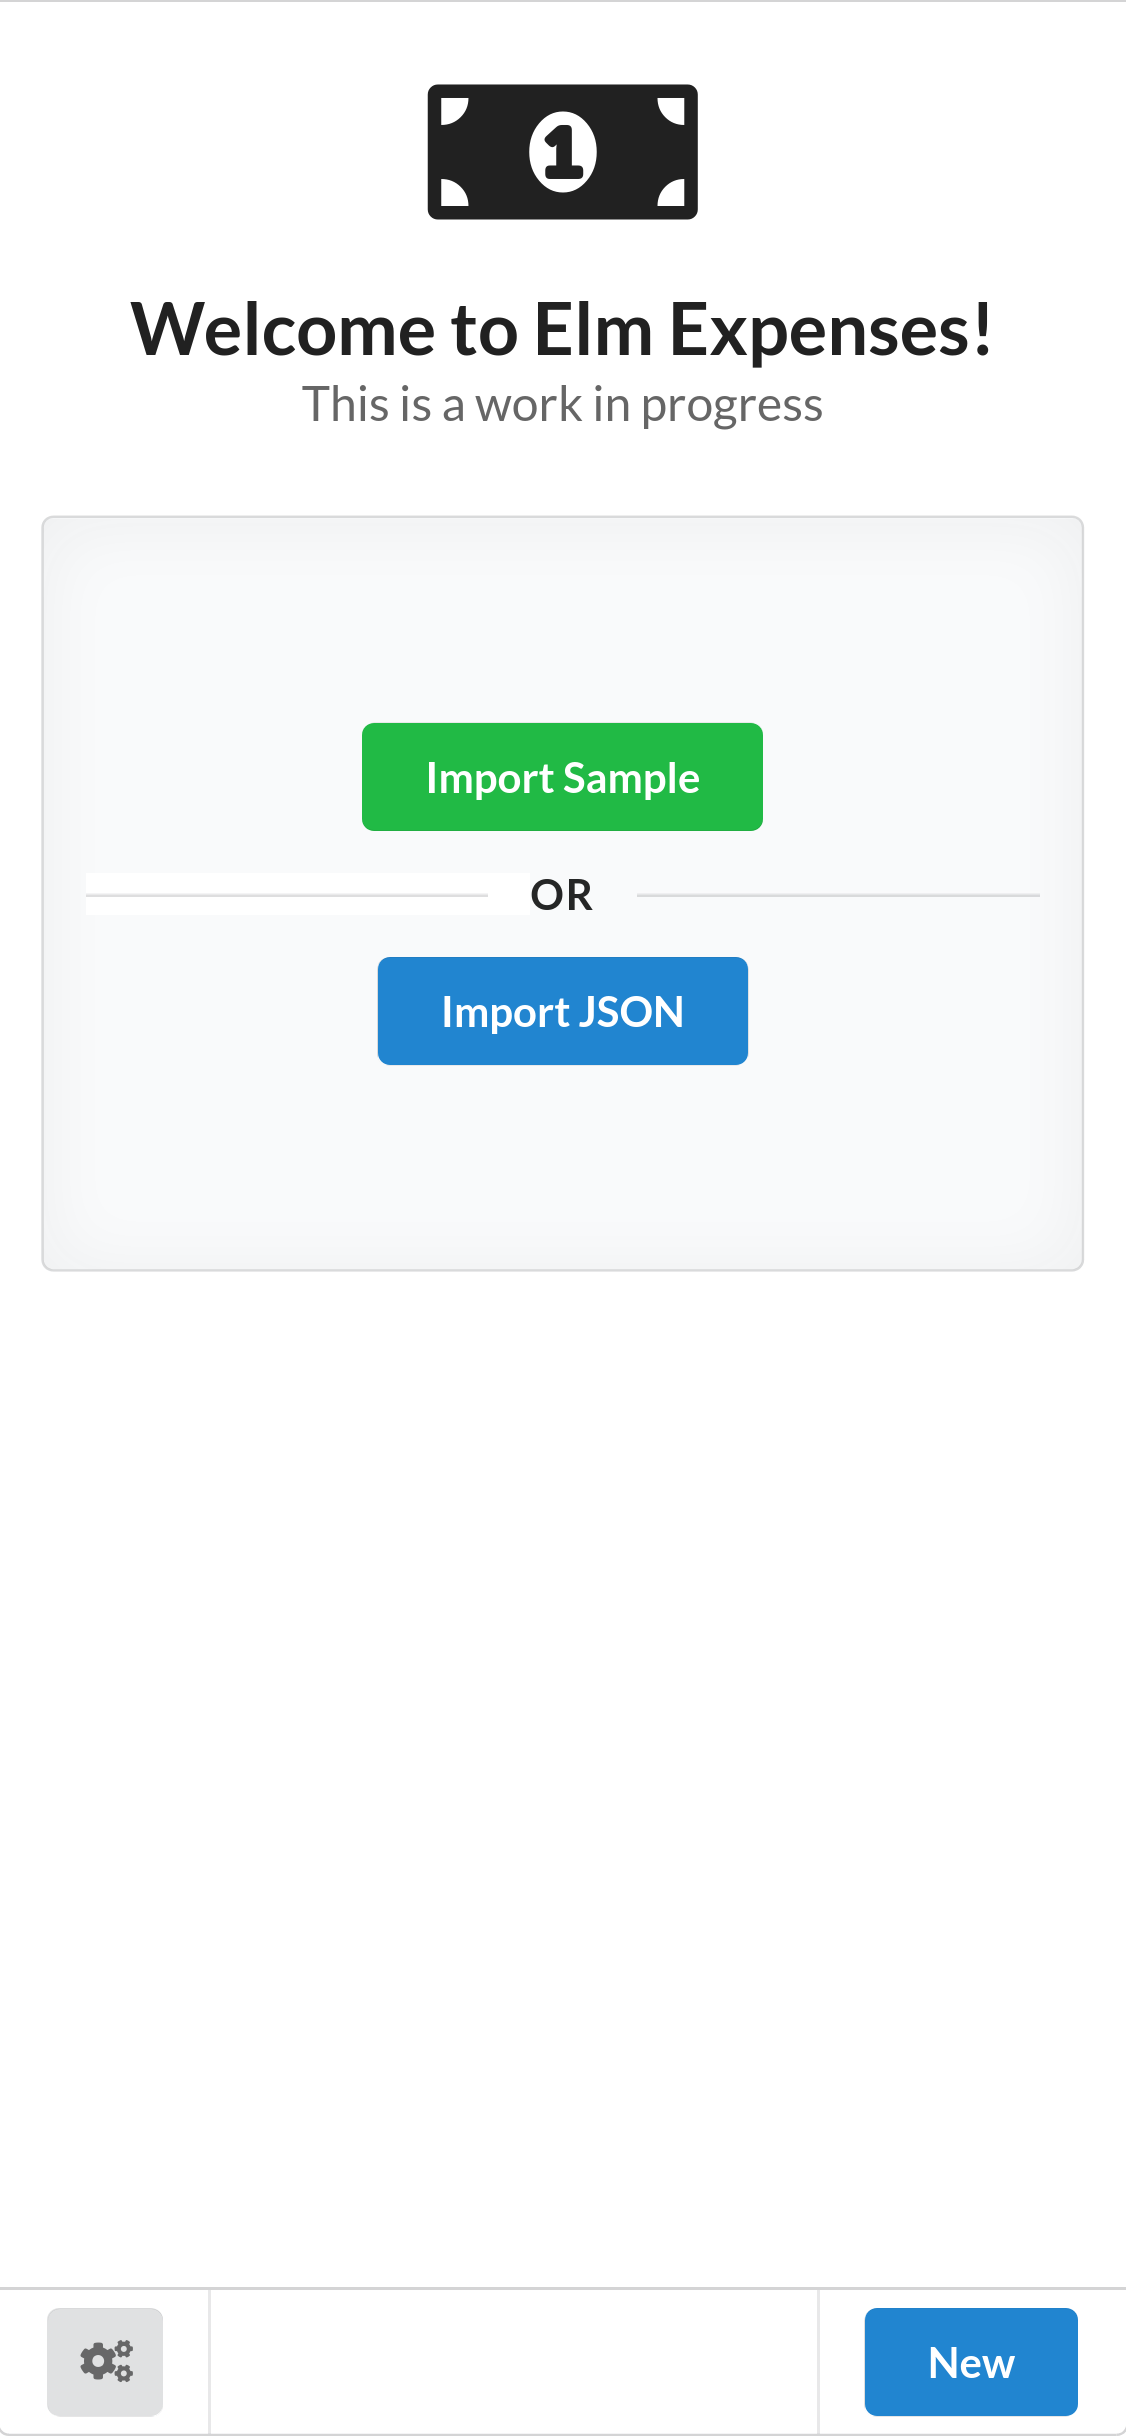This screenshot has width=1128, height=2436.
Task: Click the empty middle toolbar section
Action: click(515, 2361)
